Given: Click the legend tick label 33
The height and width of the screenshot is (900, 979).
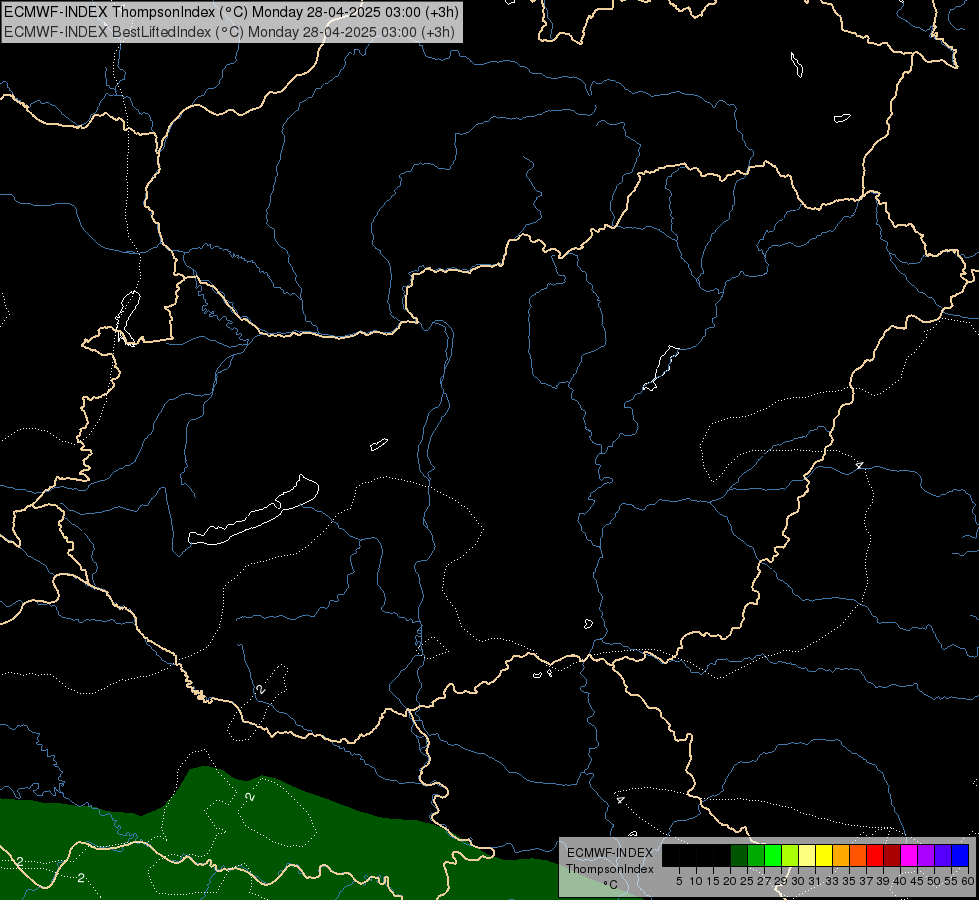Looking at the screenshot, I should tap(832, 881).
